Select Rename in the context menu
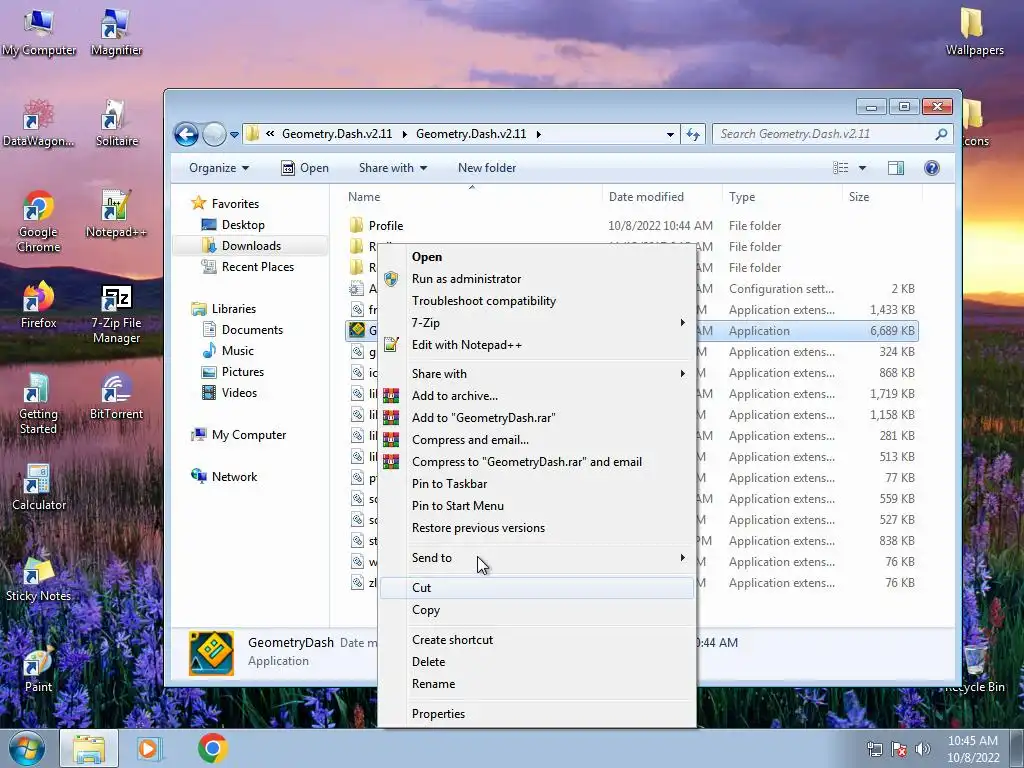This screenshot has width=1024, height=768. pos(537,684)
